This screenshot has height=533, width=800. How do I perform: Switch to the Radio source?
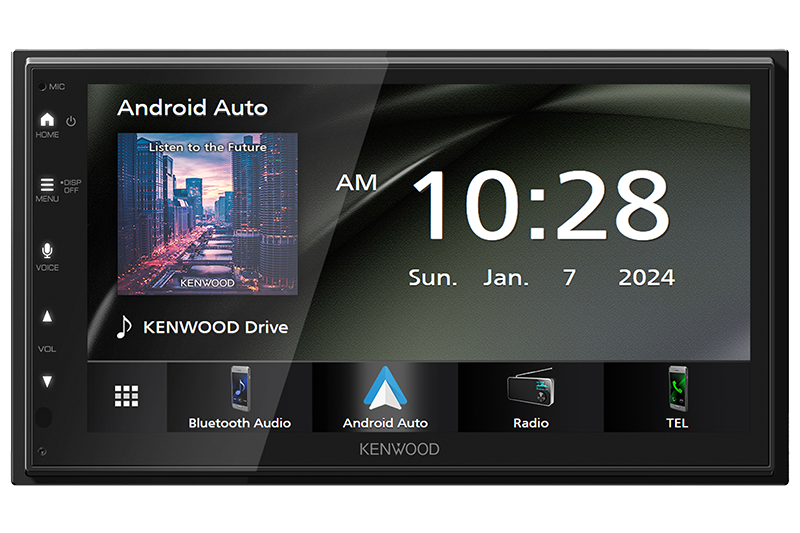tap(531, 397)
